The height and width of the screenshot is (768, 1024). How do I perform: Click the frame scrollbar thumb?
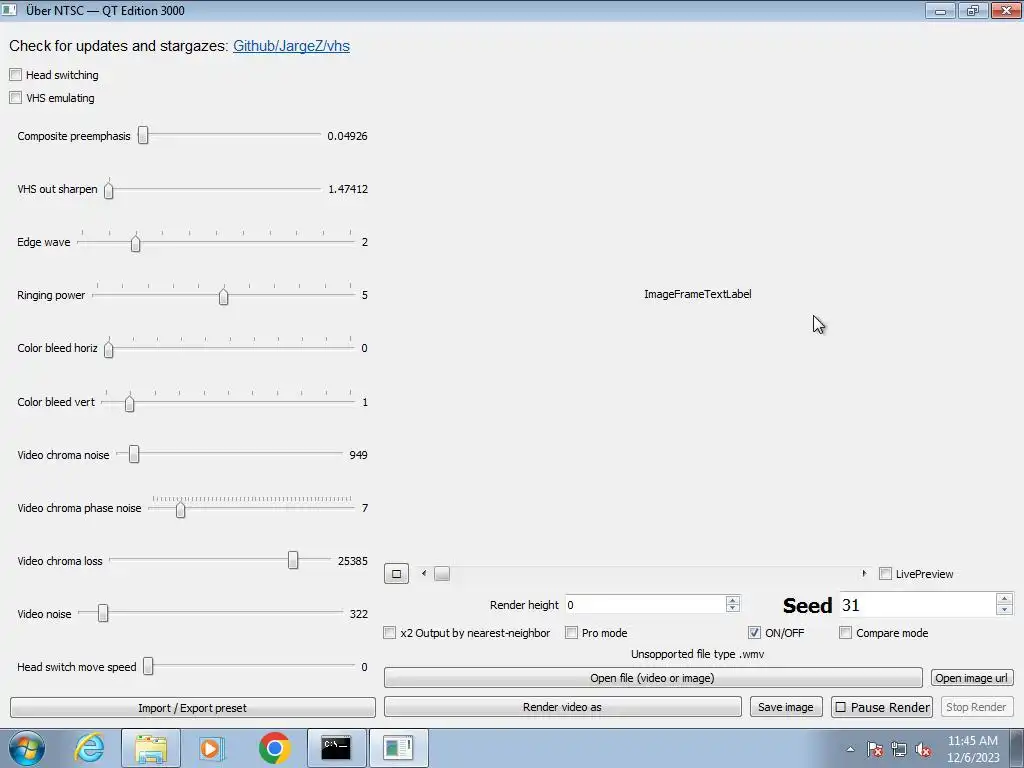442,573
